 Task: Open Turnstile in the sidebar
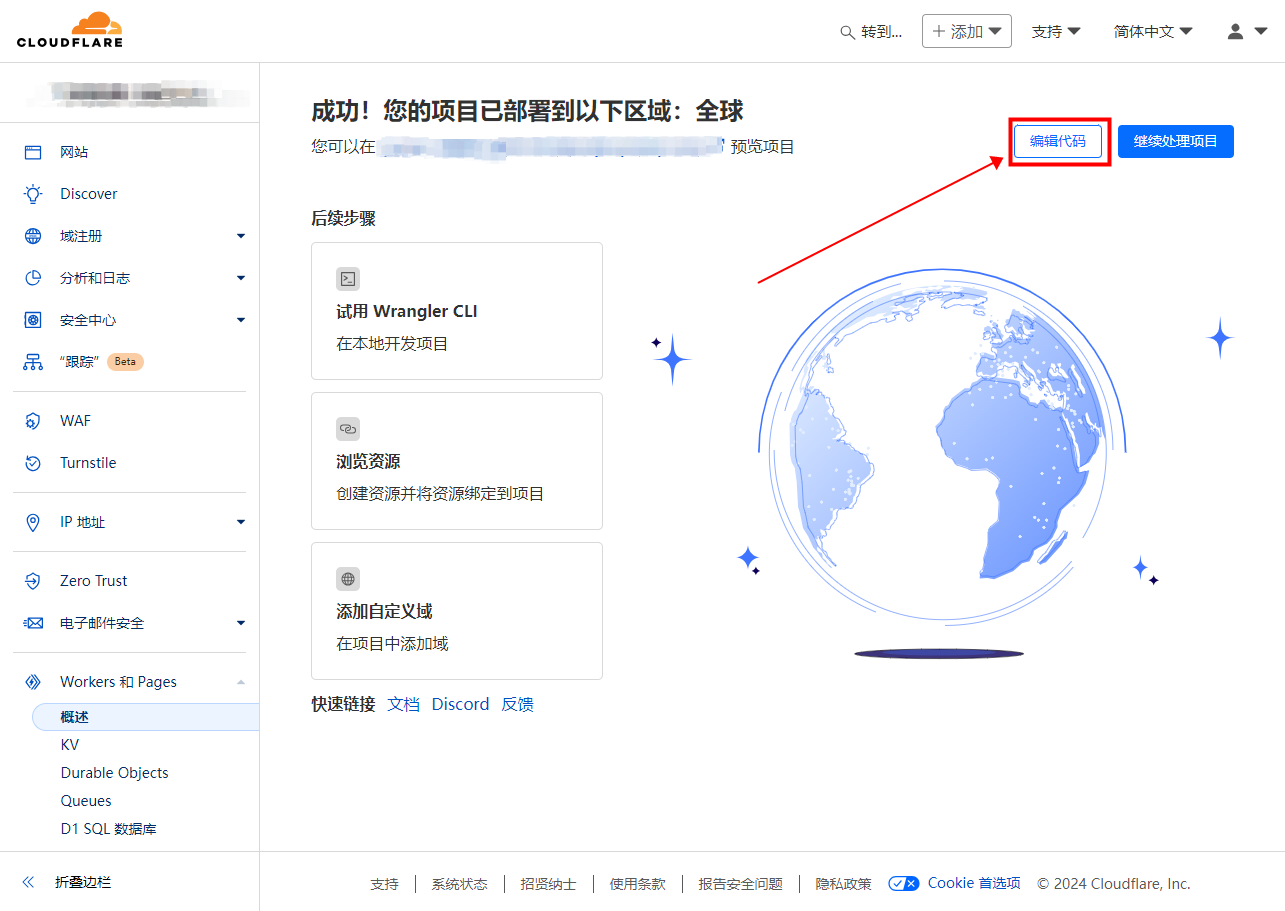coord(88,463)
